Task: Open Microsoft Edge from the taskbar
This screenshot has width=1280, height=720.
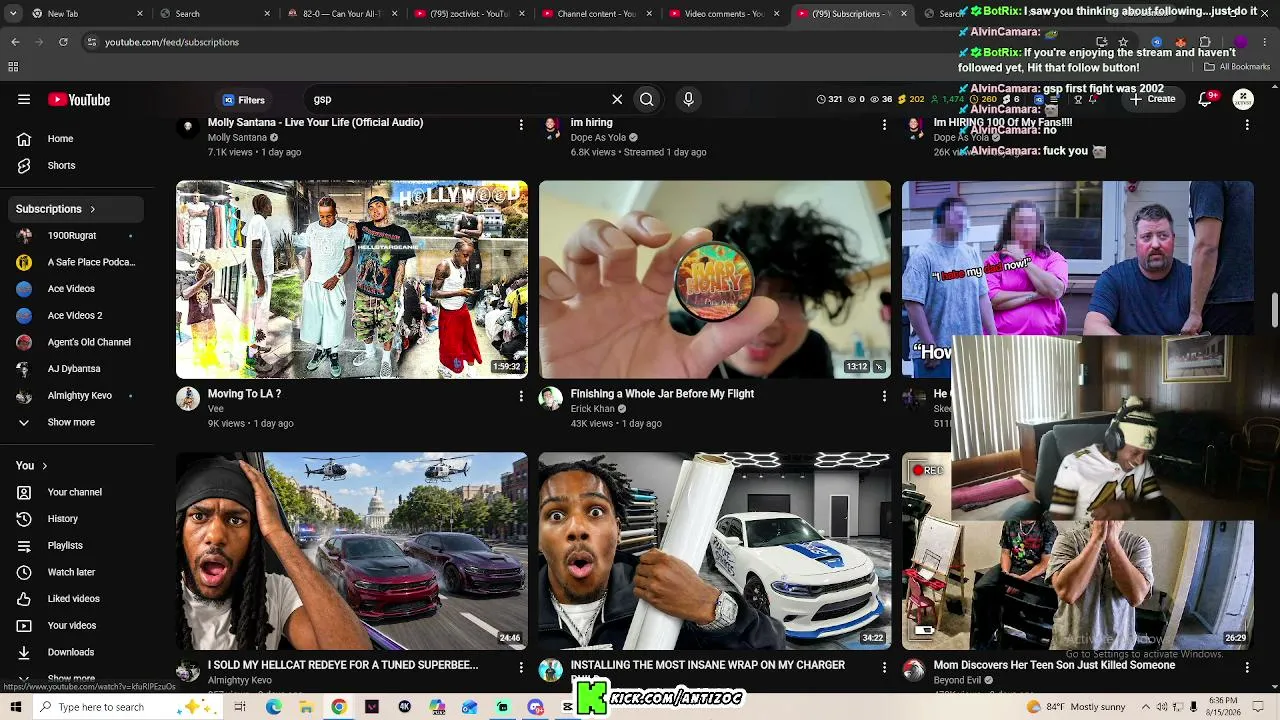Action: (274, 707)
